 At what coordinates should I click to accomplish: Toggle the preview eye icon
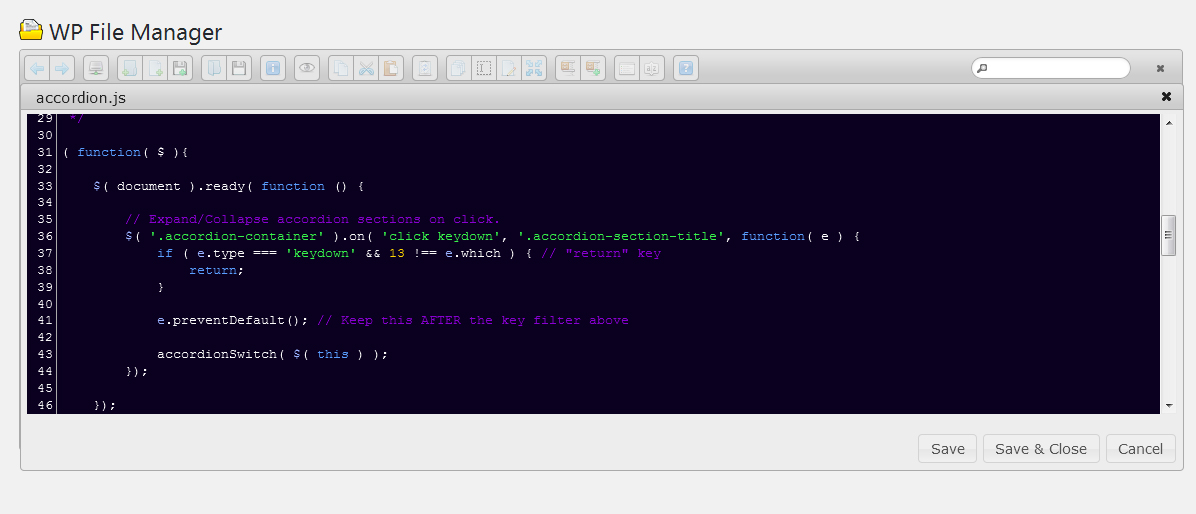pos(307,68)
